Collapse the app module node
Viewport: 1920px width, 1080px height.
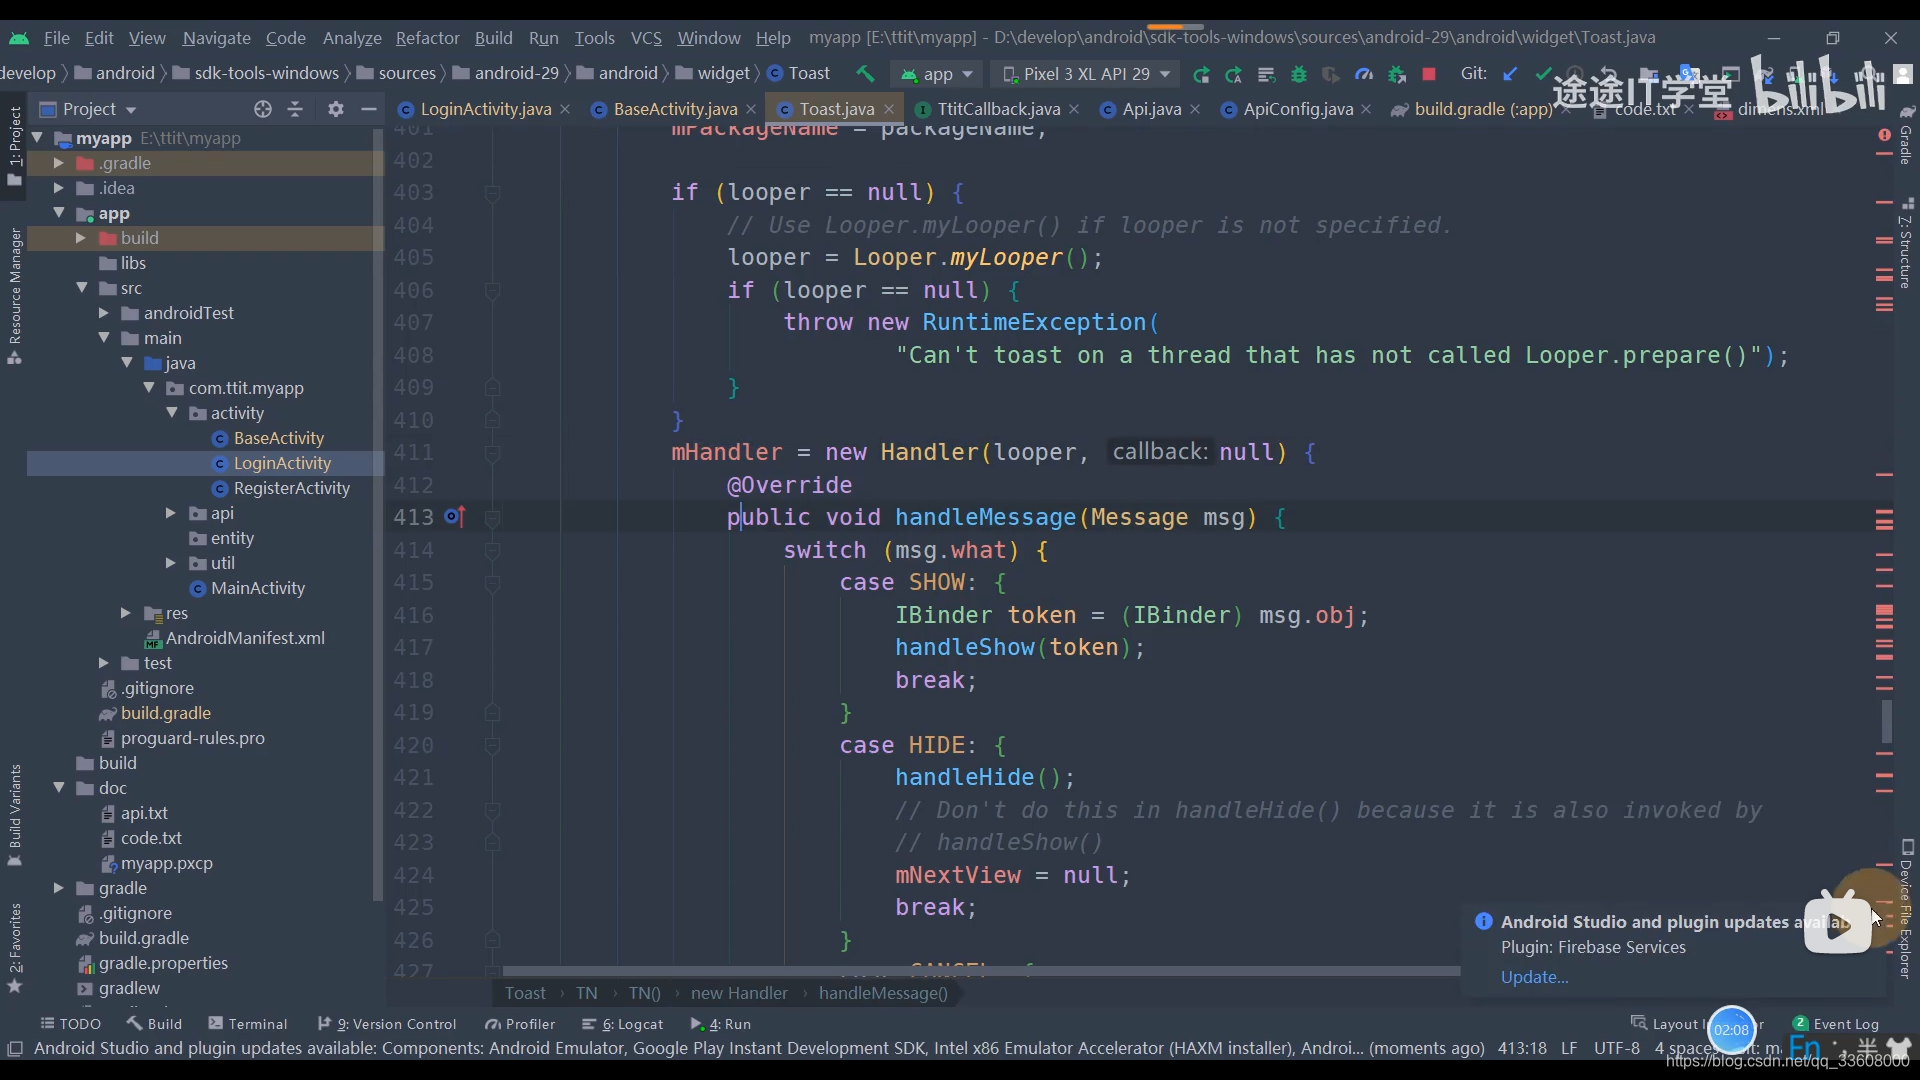tap(58, 213)
